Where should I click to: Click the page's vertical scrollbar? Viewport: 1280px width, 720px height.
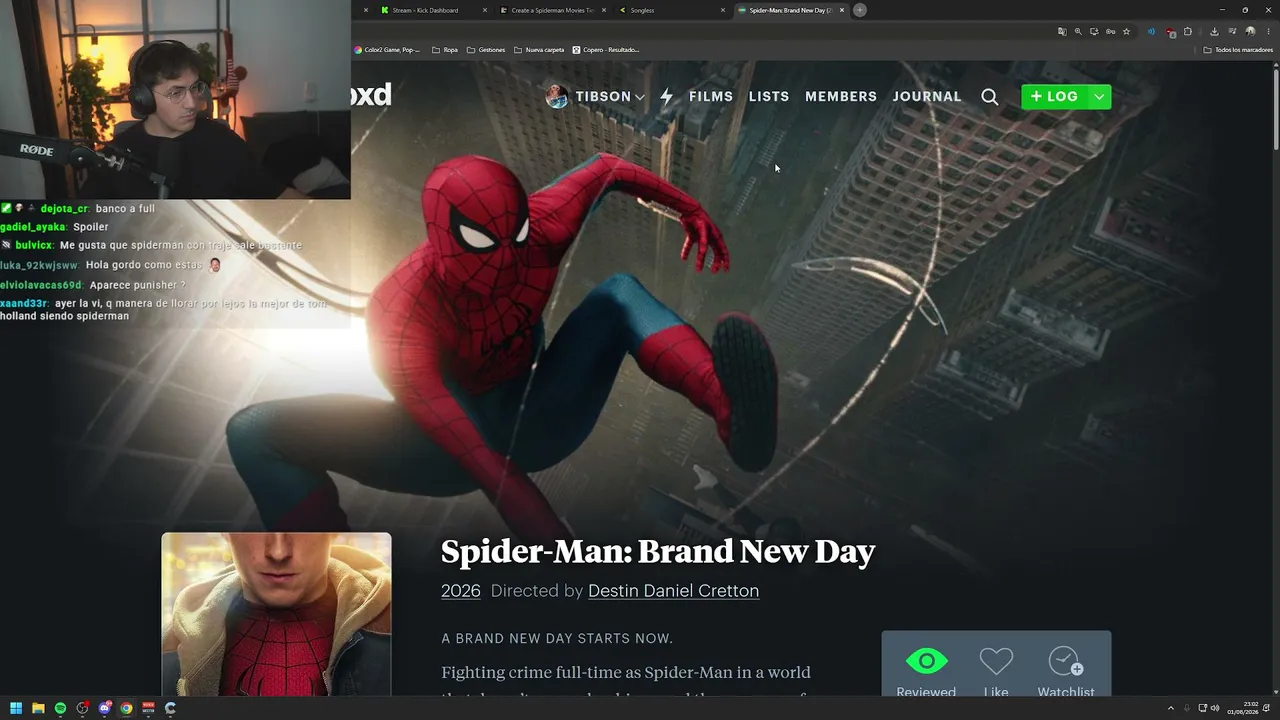coord(1275,109)
